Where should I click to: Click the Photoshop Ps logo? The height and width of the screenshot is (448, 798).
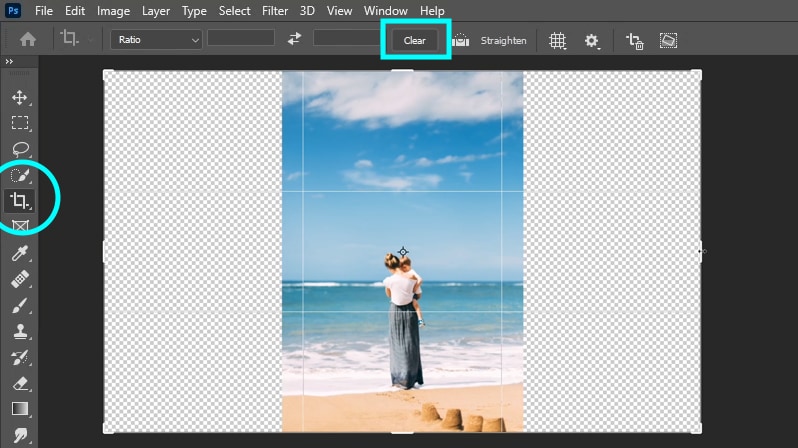13,10
